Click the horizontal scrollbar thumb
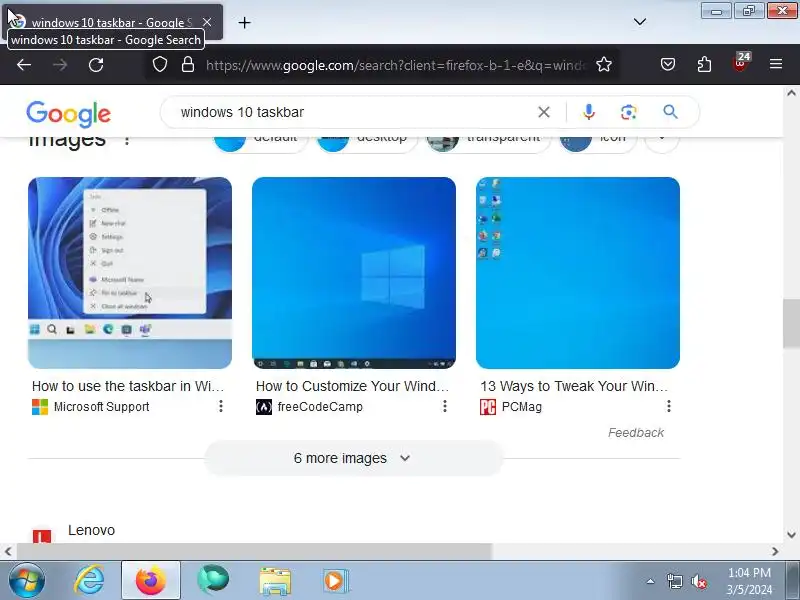This screenshot has height=600, width=800. pyautogui.click(x=254, y=551)
